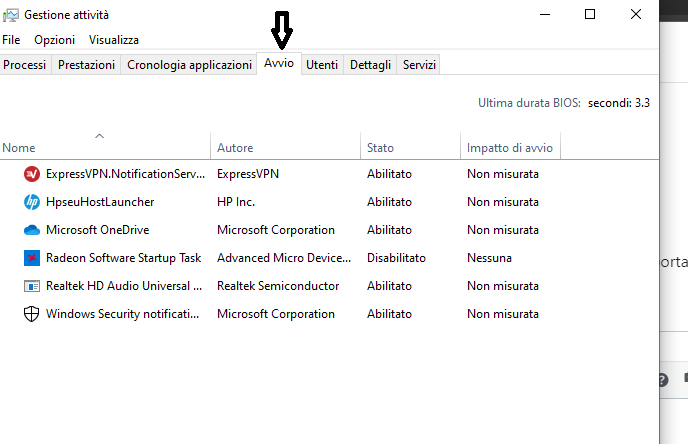Viewport: 688px width, 444px height.
Task: Click the Radeon Software Startup Task icon
Action: (x=32, y=258)
